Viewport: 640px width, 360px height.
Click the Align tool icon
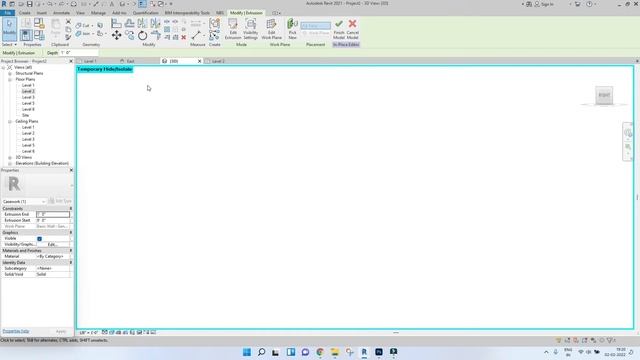(x=116, y=24)
